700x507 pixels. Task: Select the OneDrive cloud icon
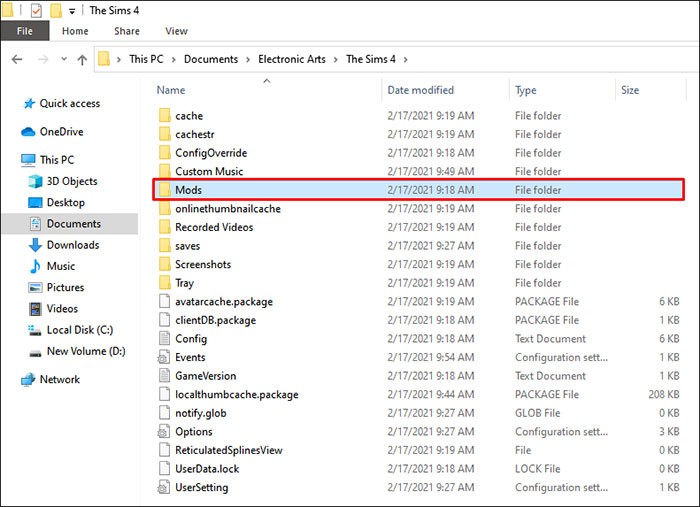(27, 131)
